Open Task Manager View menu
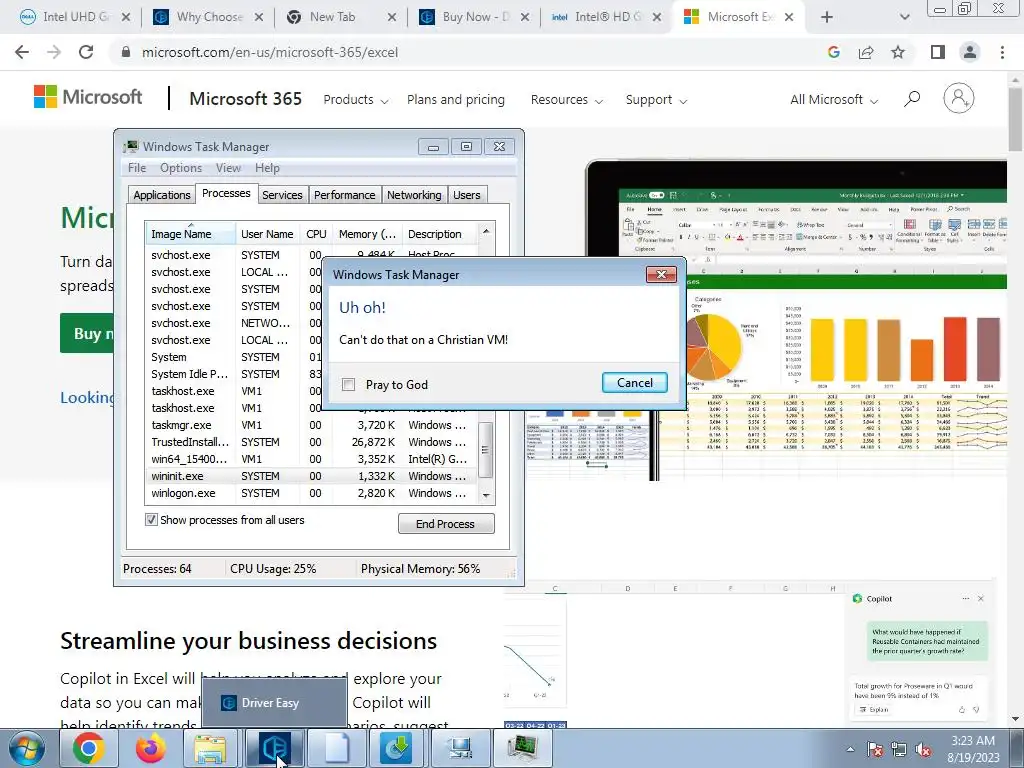The image size is (1024, 768). (x=229, y=168)
